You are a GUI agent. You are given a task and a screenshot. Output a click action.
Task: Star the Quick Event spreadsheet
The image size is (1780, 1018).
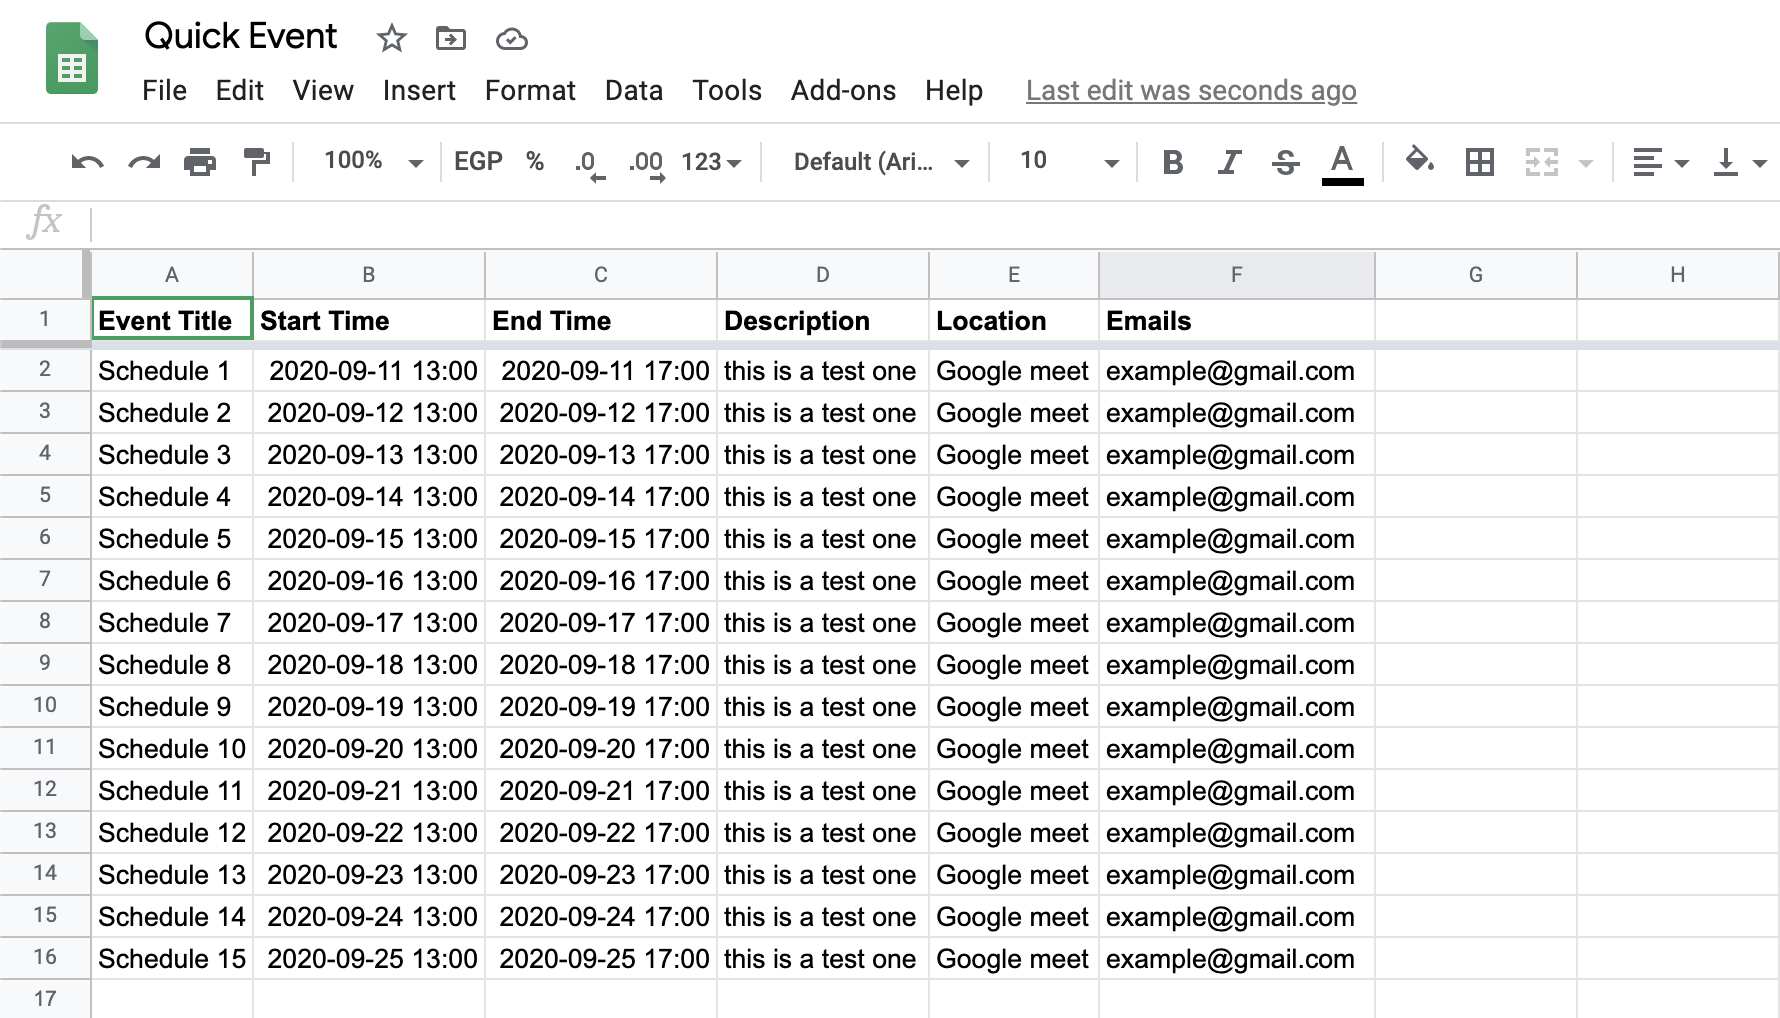(x=391, y=38)
